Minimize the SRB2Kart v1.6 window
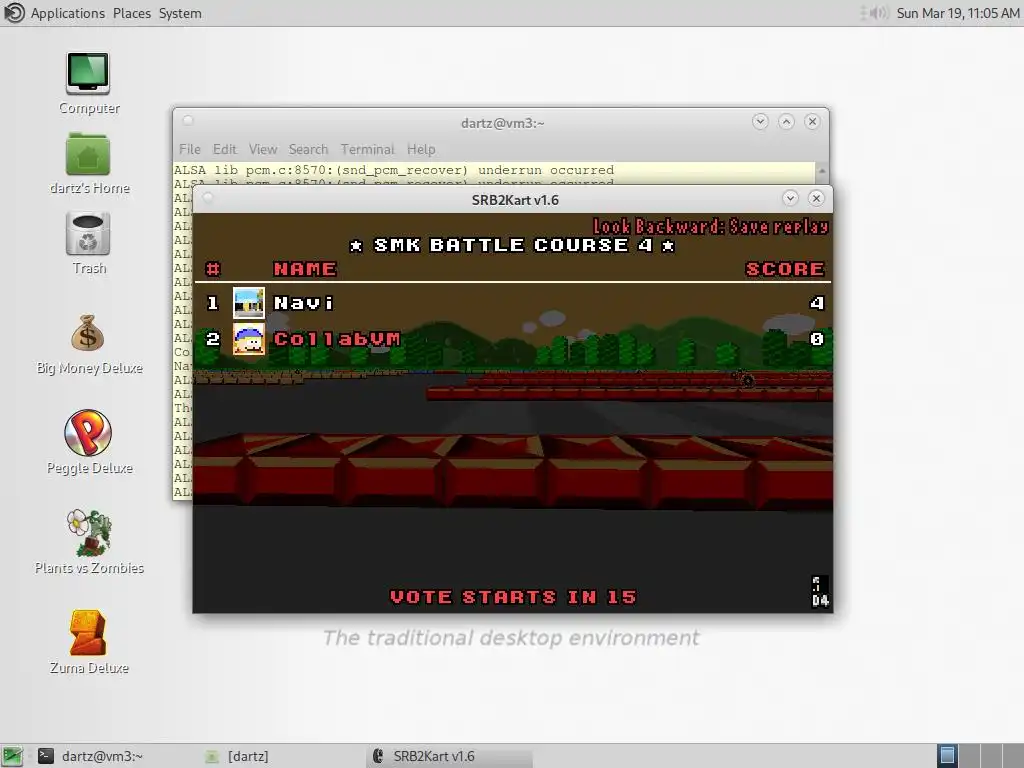The width and height of the screenshot is (1024, 768). coord(790,198)
